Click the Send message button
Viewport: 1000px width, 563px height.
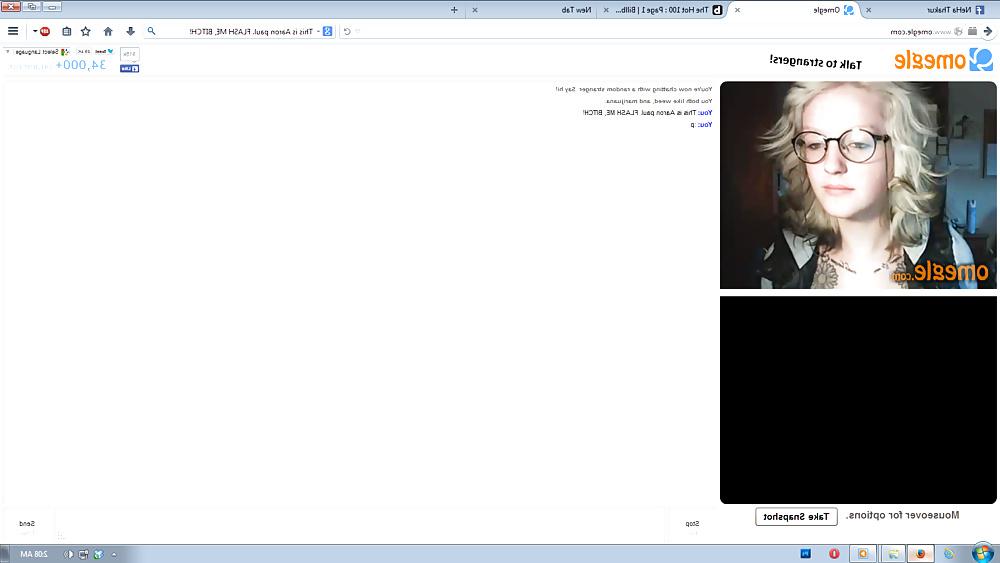(x=27, y=525)
